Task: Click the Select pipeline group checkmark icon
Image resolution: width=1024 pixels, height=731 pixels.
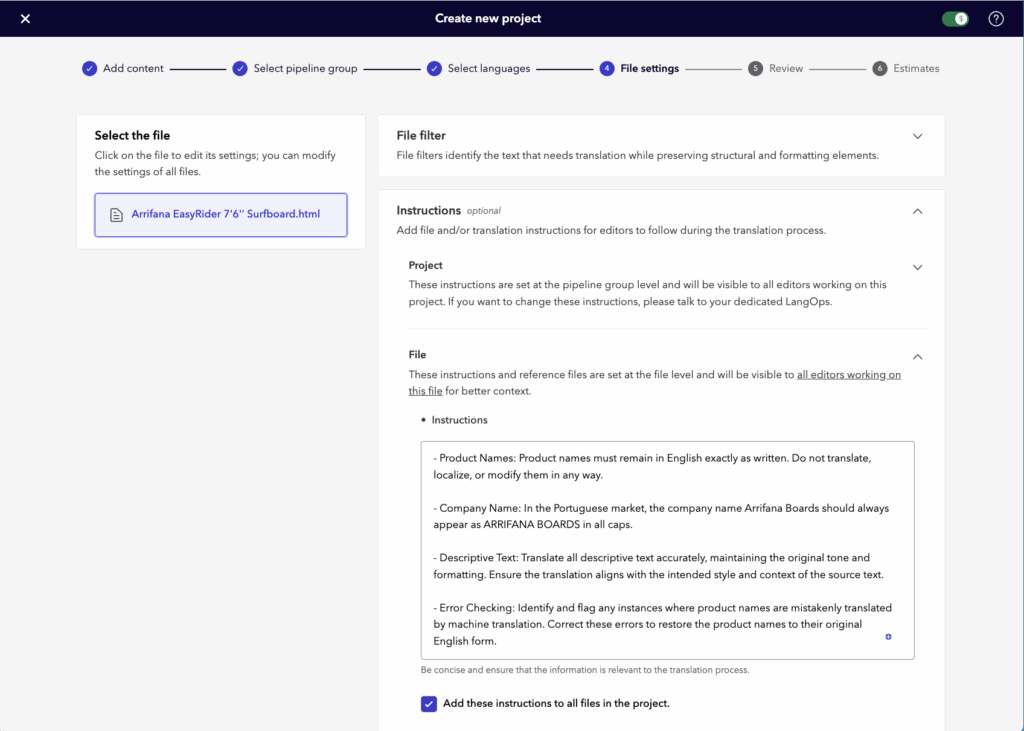Action: [240, 69]
